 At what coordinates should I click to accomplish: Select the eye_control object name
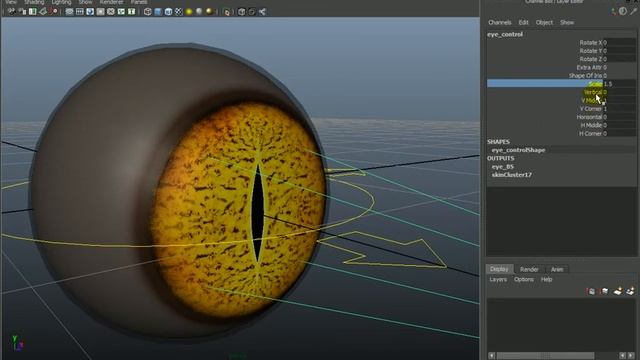pyautogui.click(x=505, y=34)
